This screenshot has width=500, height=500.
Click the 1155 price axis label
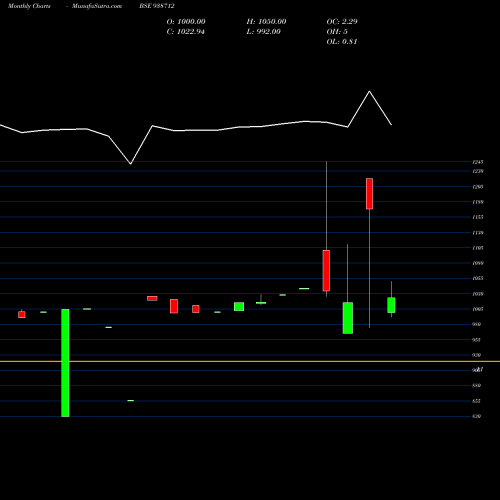pos(478,217)
